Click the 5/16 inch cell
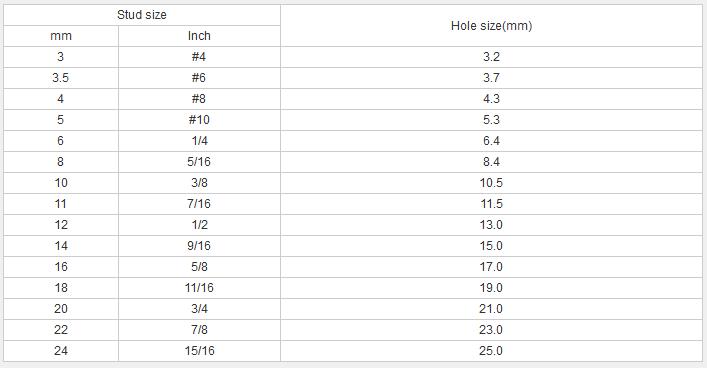Image resolution: width=707 pixels, height=368 pixels. [x=199, y=162]
